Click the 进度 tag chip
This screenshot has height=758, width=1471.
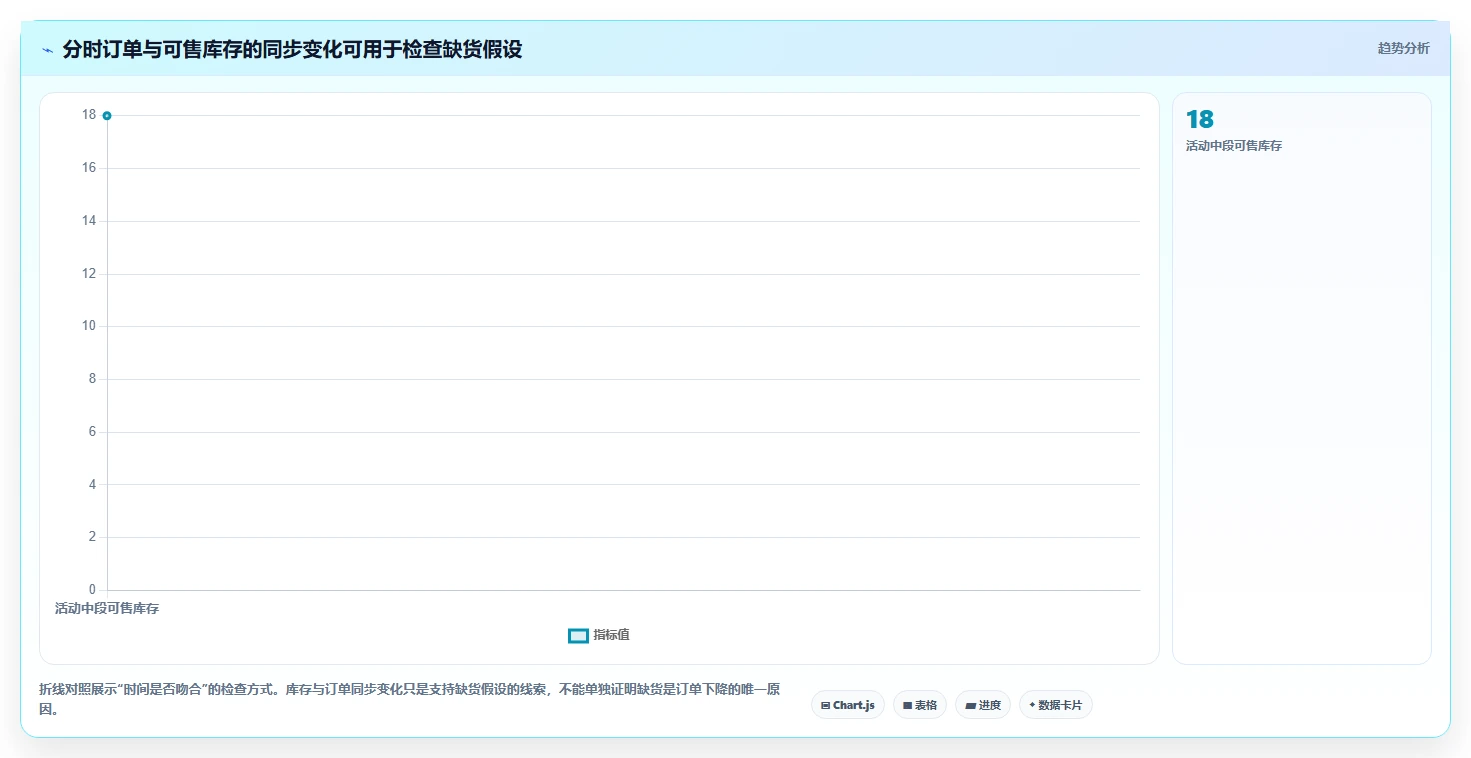click(x=983, y=705)
